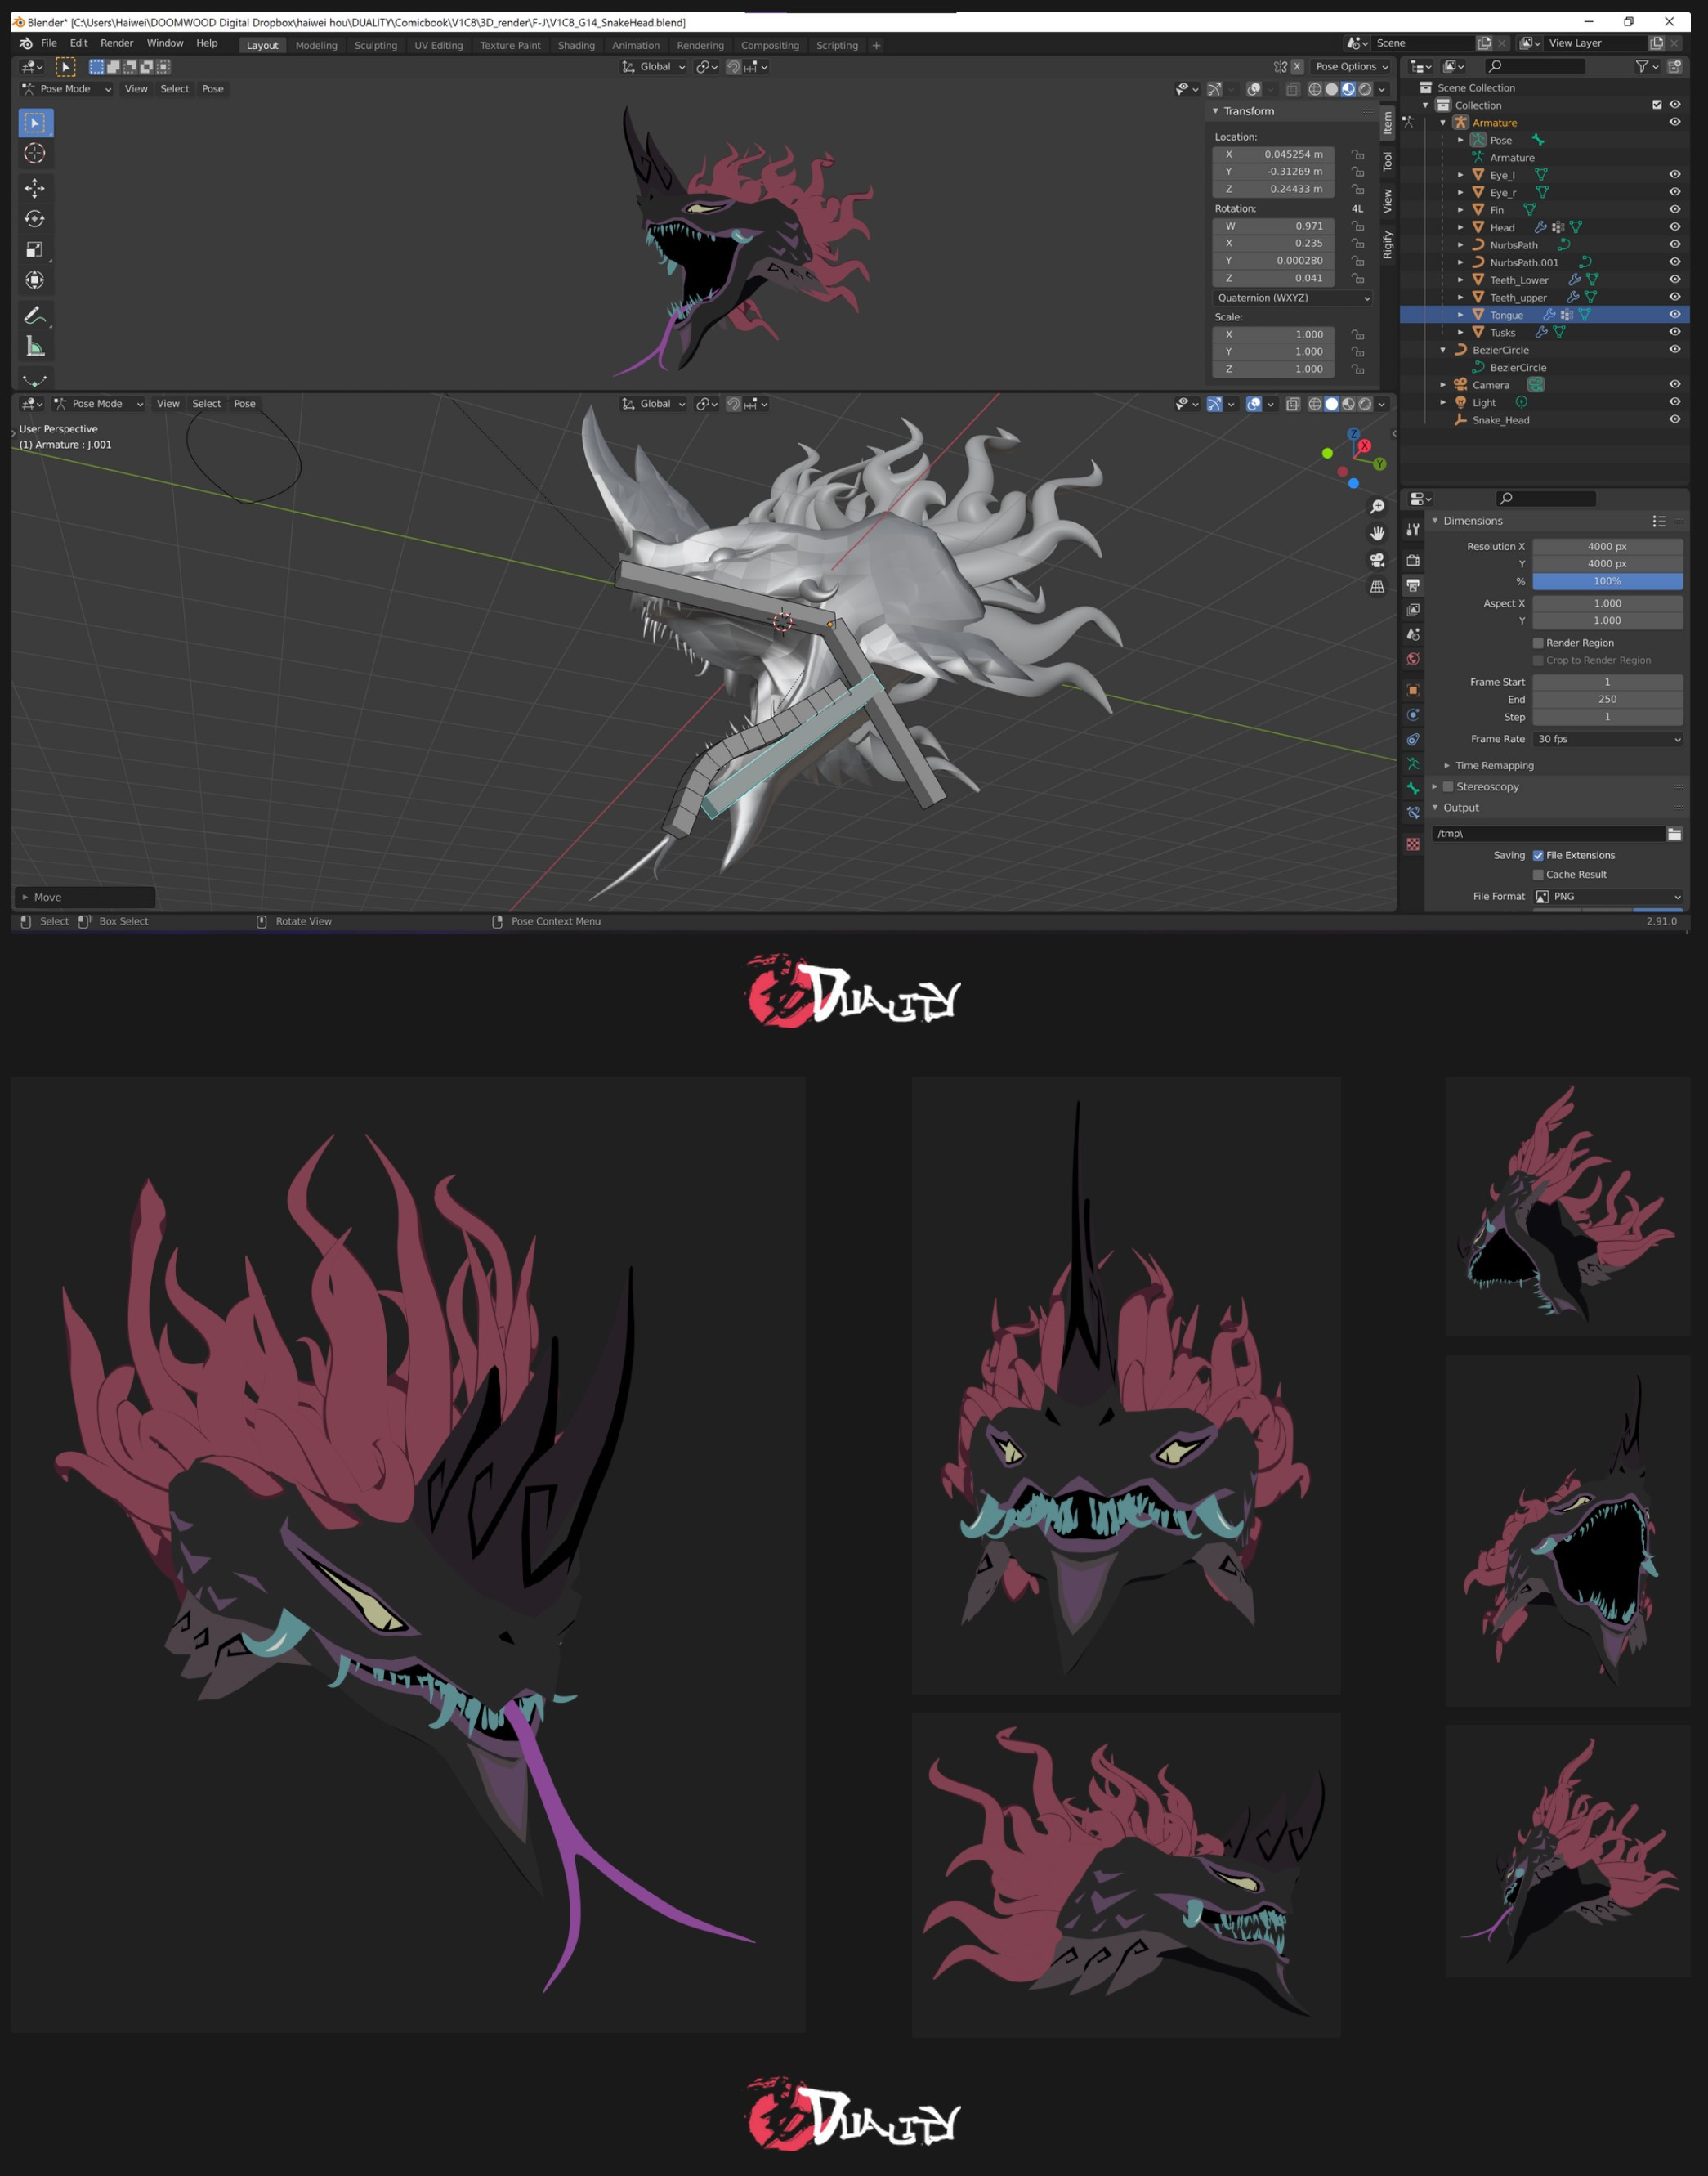Switch to the Shading workspace tab
This screenshot has width=1708, height=2176.
click(576, 45)
